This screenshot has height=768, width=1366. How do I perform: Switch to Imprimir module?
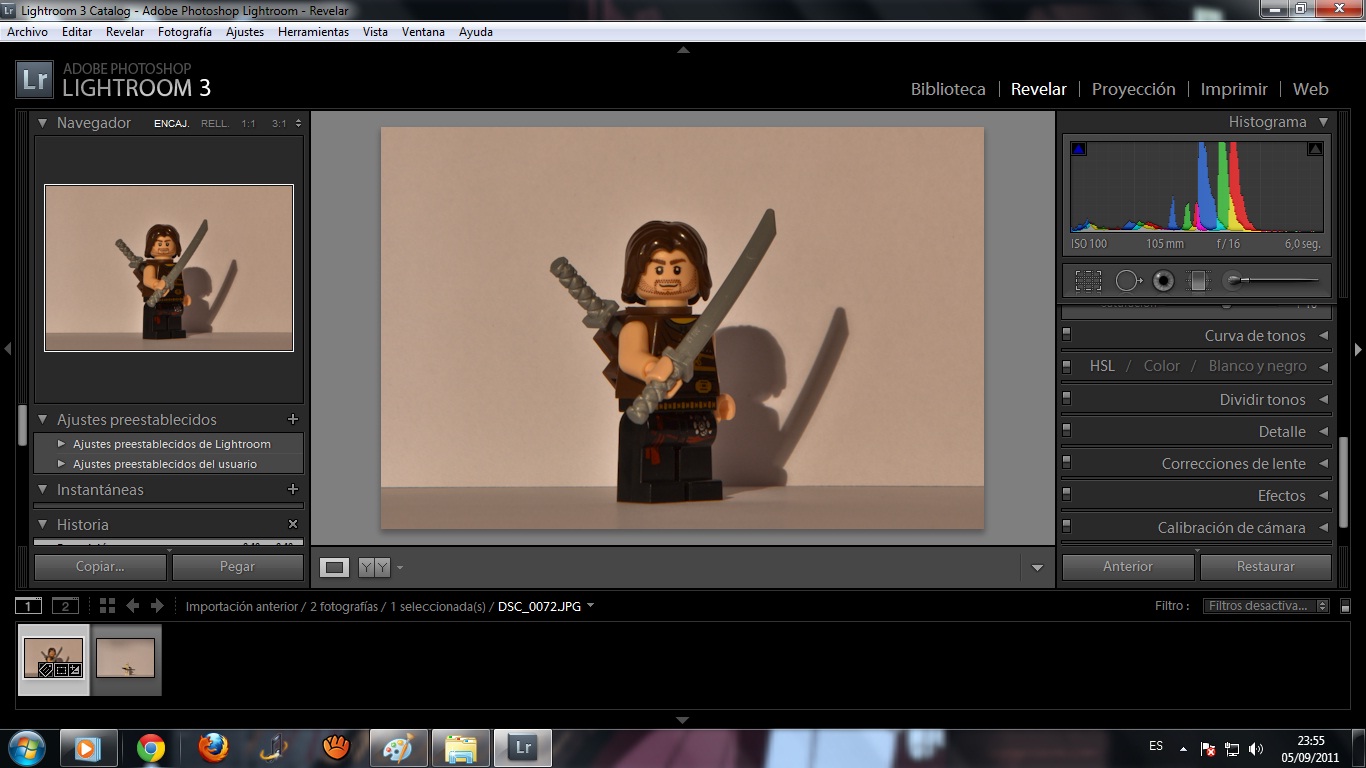[1234, 89]
